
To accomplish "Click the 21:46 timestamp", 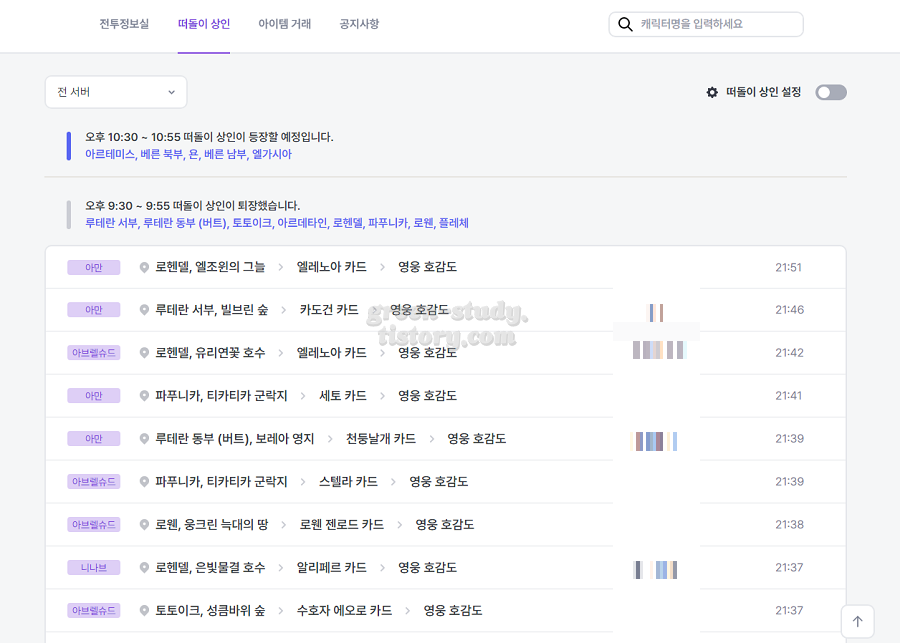I will (x=789, y=310).
